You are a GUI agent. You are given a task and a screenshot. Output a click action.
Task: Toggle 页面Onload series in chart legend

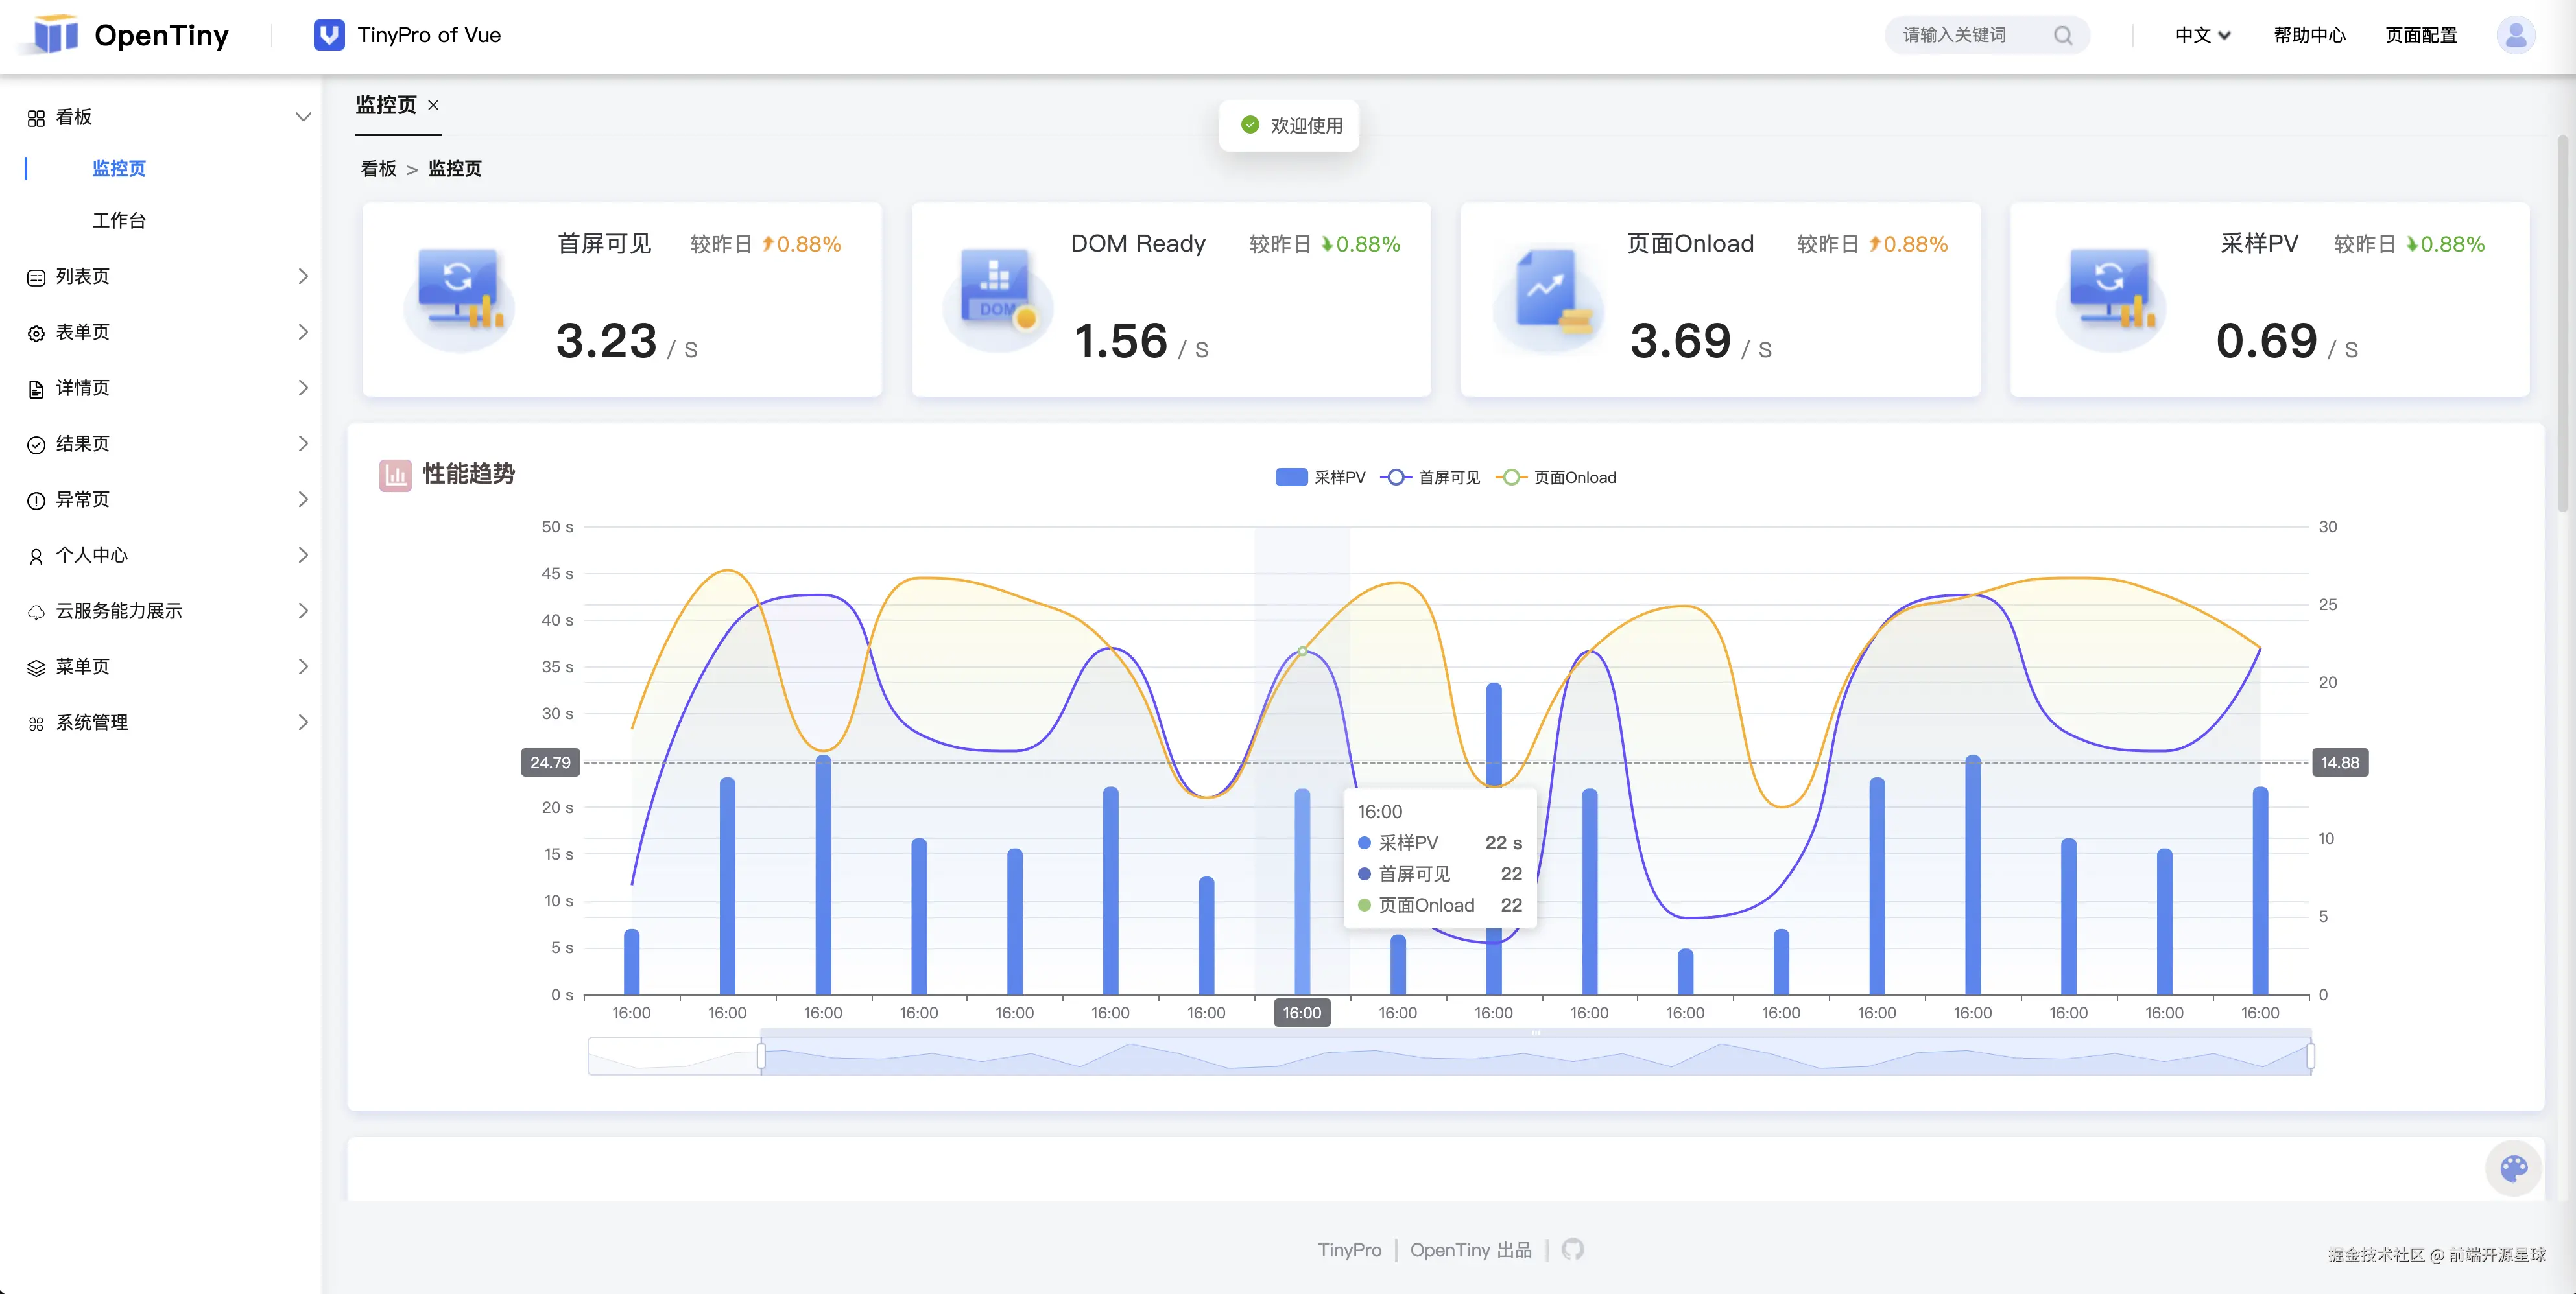click(1556, 478)
